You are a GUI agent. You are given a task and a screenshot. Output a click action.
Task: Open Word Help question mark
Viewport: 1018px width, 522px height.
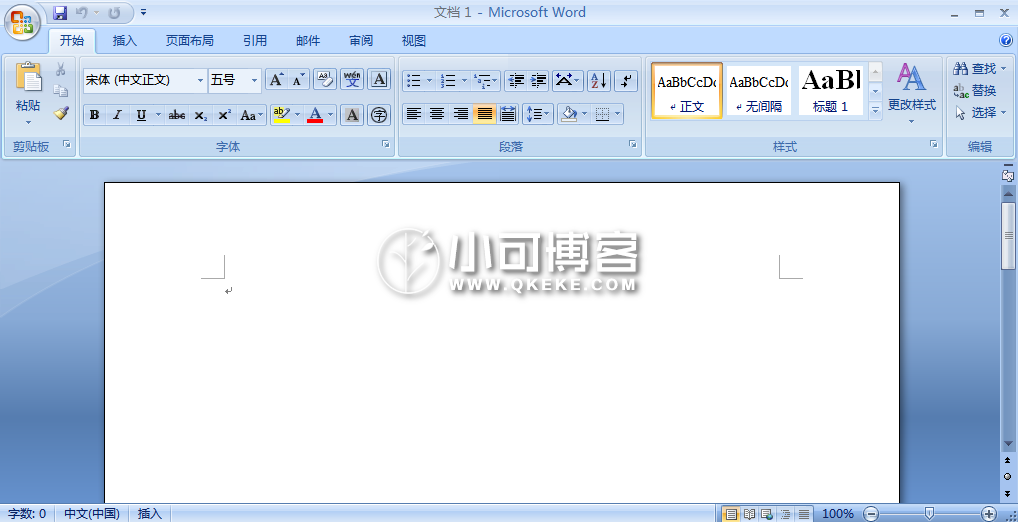pyautogui.click(x=1006, y=40)
